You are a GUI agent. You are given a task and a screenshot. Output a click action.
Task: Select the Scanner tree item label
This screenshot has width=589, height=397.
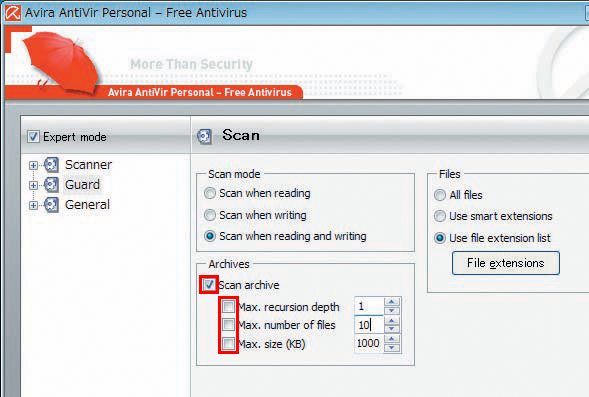88,165
